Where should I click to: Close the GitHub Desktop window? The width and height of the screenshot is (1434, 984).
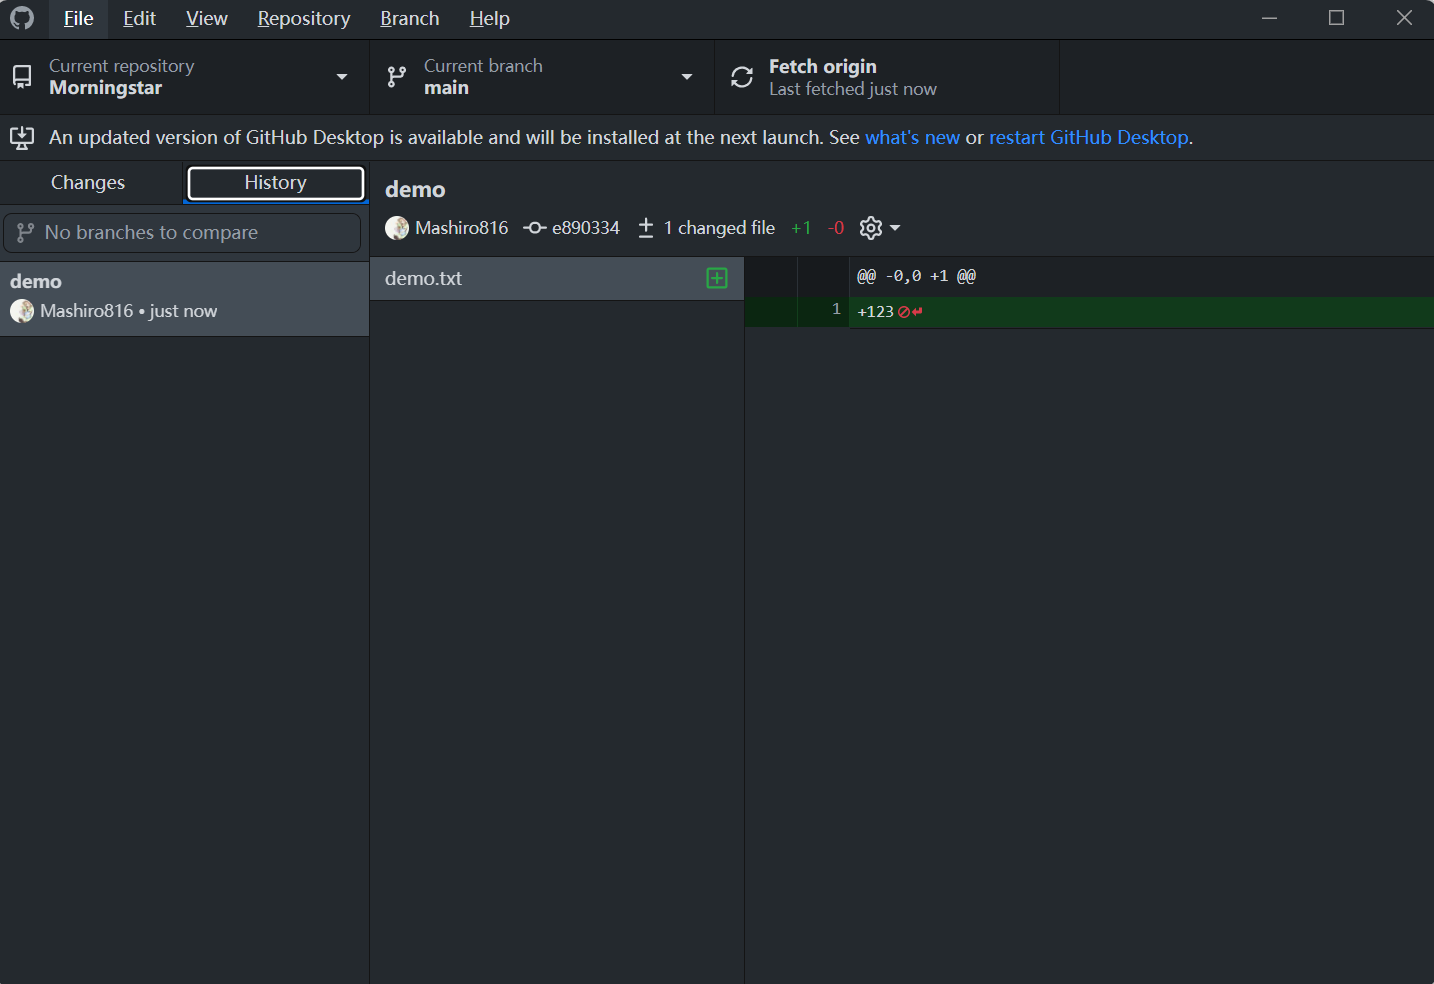(x=1404, y=18)
